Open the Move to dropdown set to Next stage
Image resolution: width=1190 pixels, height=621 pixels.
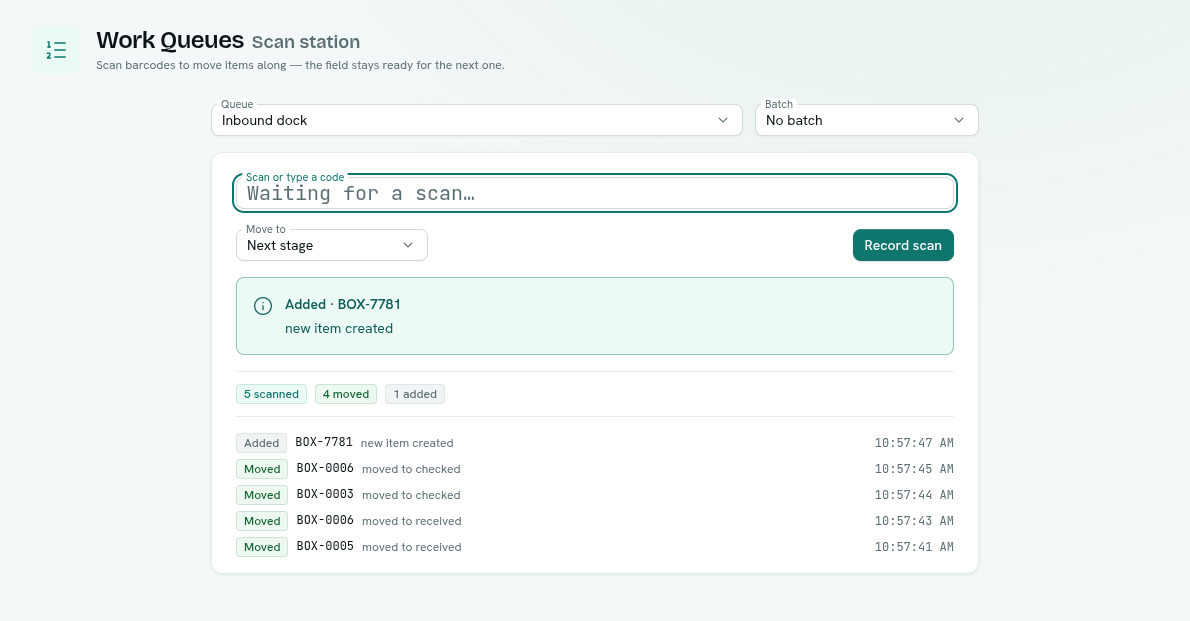pyautogui.click(x=332, y=245)
